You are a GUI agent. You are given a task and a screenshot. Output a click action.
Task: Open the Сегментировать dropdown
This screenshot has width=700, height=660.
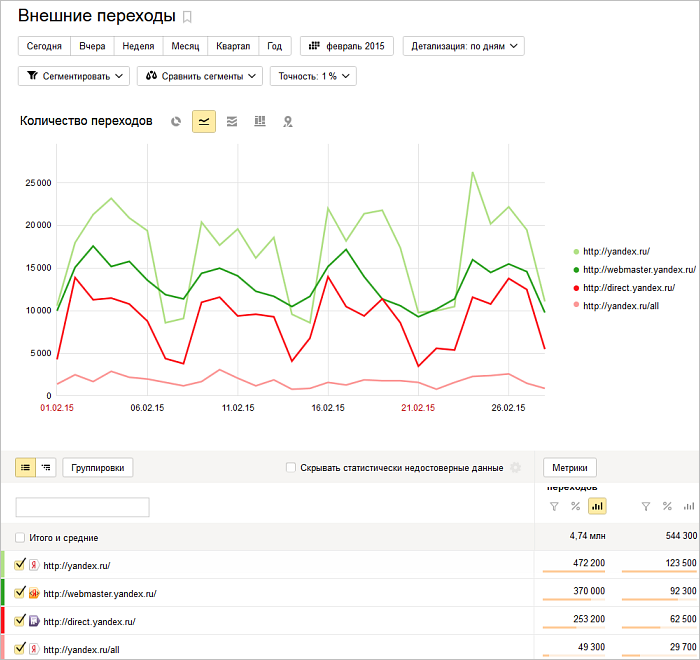74,76
